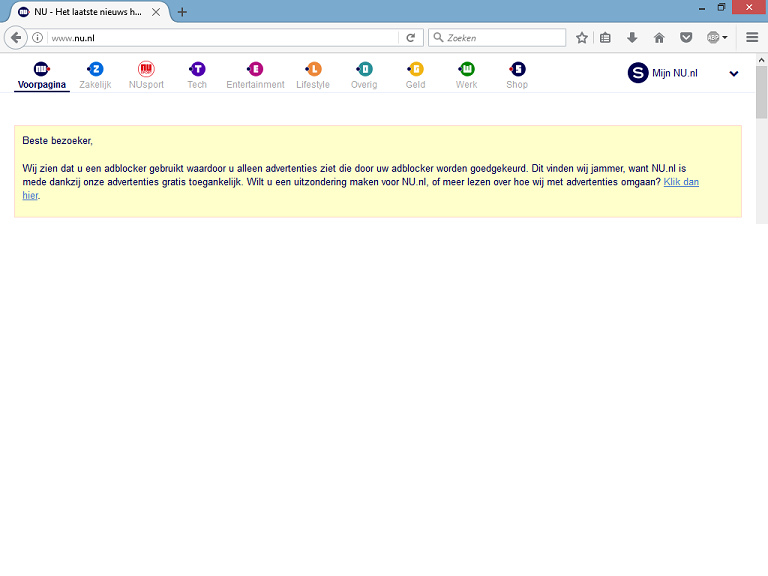Open the Zakelijk section
This screenshot has height=576, width=768.
click(95, 75)
